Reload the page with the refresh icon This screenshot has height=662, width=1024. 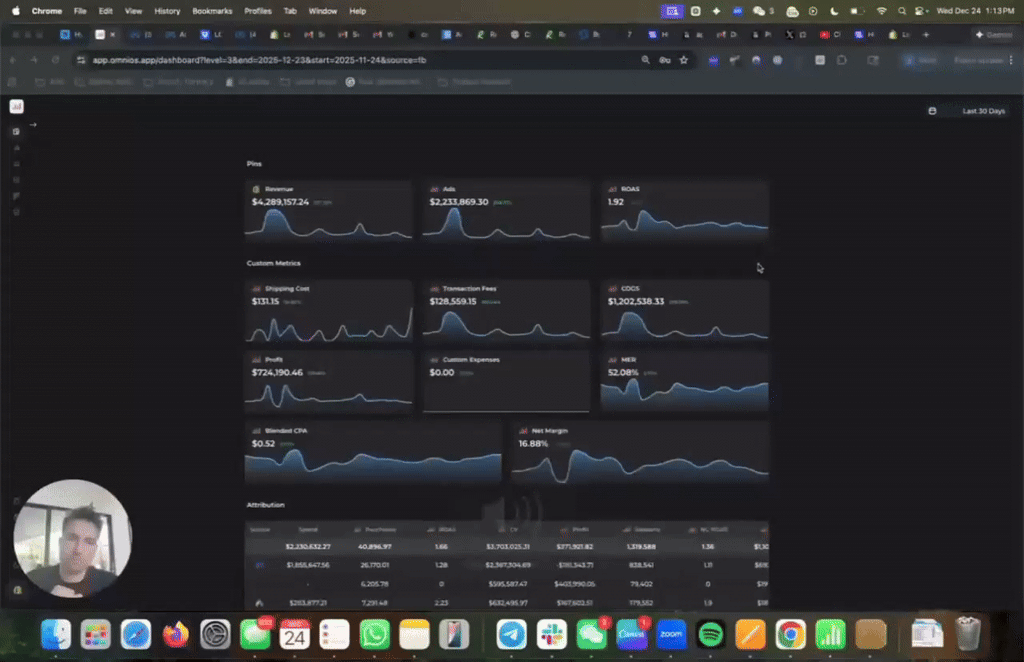pos(56,60)
